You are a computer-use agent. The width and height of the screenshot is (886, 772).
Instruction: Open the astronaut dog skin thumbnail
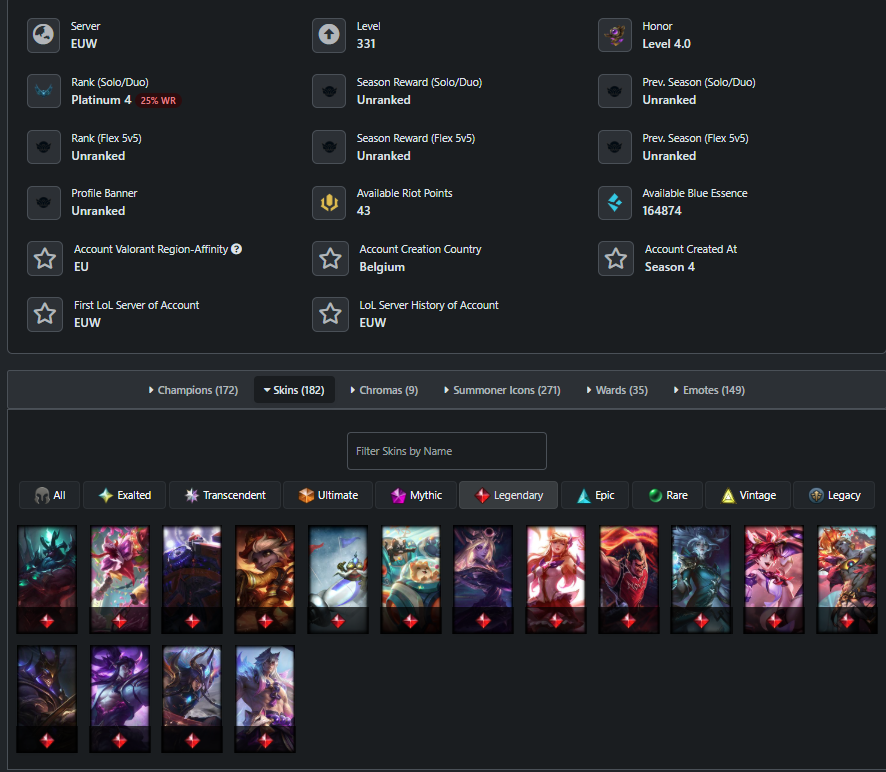coord(411,579)
